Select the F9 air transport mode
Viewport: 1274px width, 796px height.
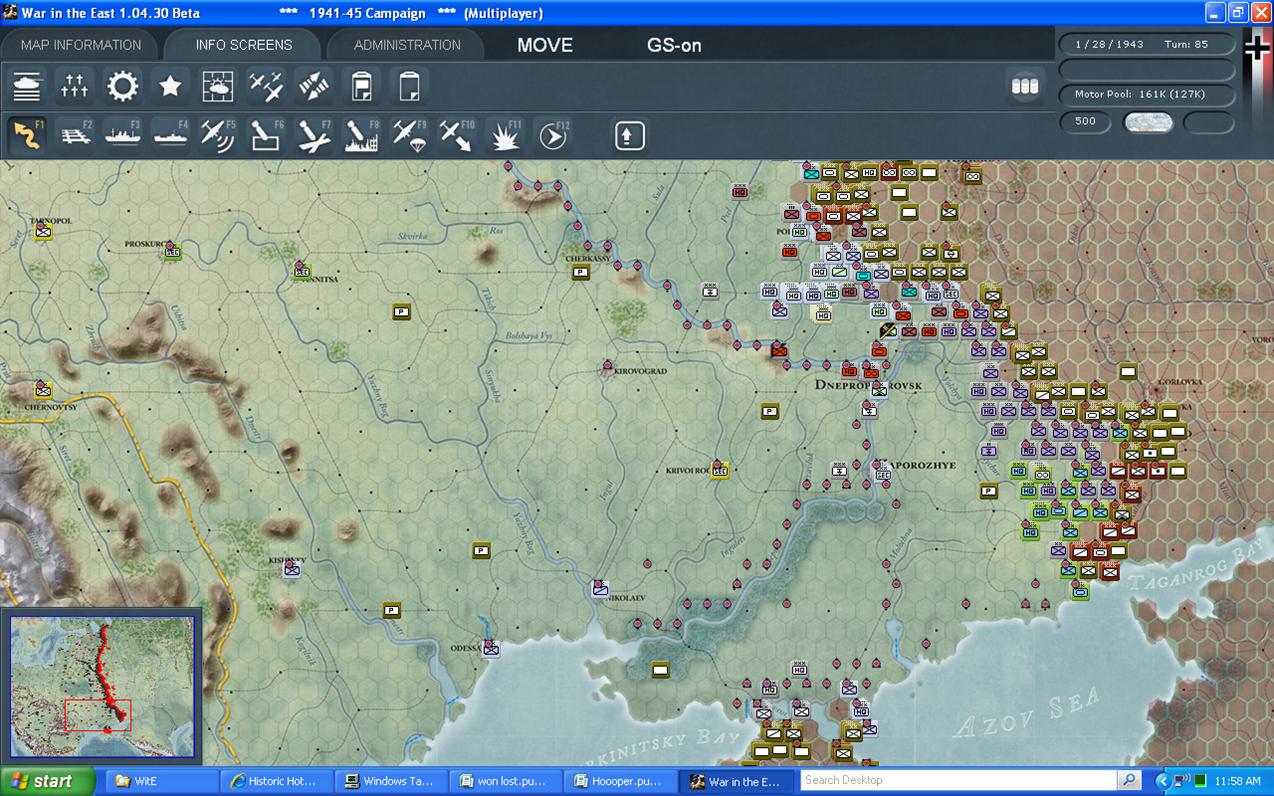(409, 135)
